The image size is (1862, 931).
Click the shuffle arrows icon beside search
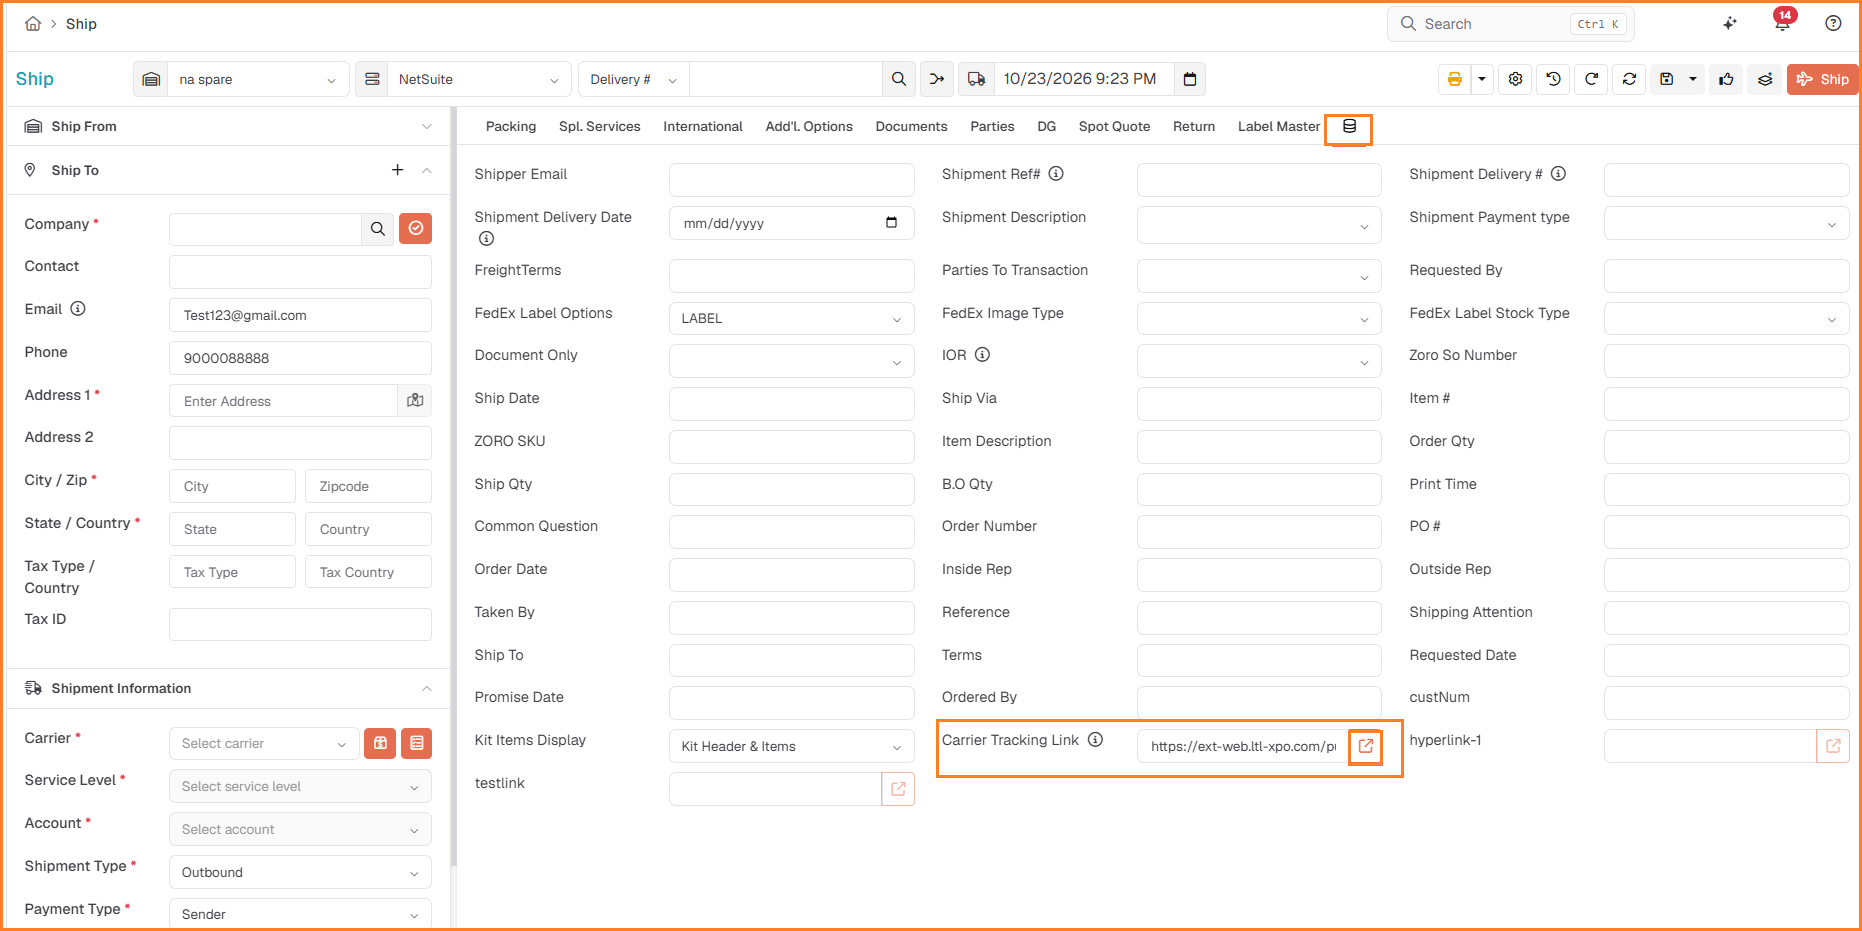(937, 79)
